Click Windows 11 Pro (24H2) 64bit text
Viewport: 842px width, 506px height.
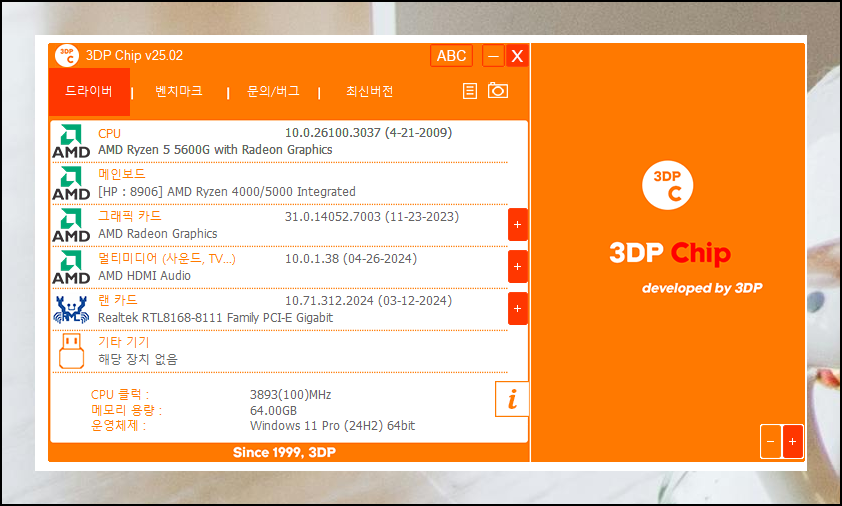(x=332, y=425)
